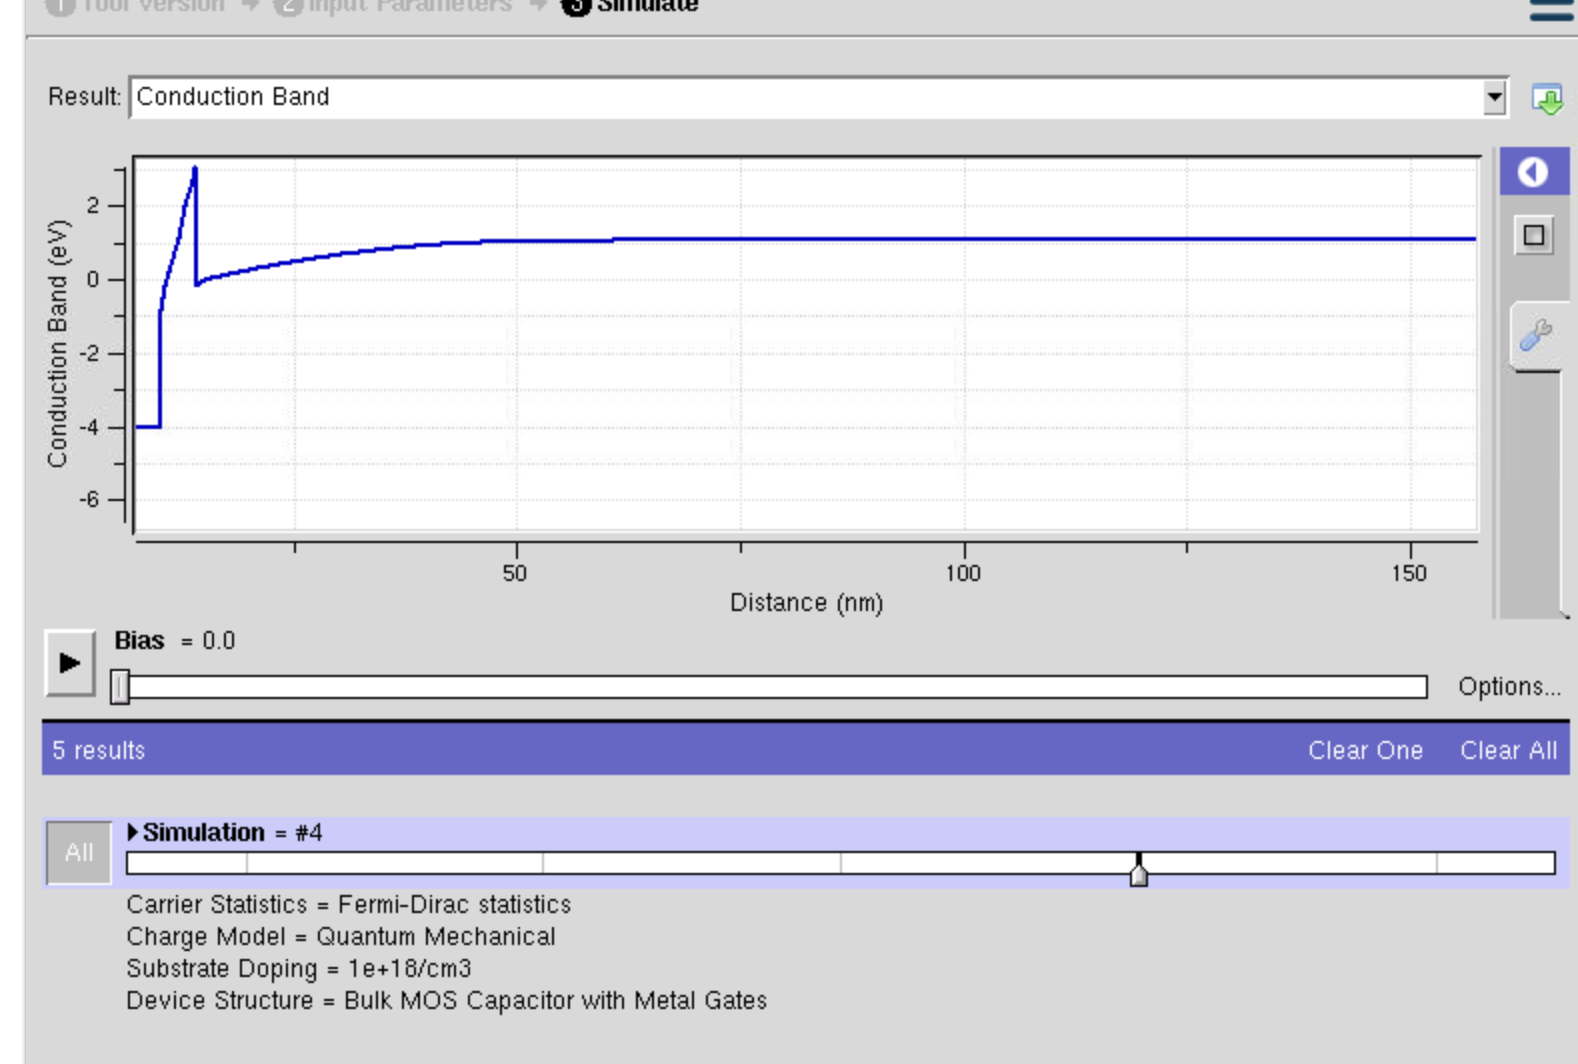The image size is (1578, 1064).
Task: Click Clear All in the results bar
Action: tap(1508, 751)
